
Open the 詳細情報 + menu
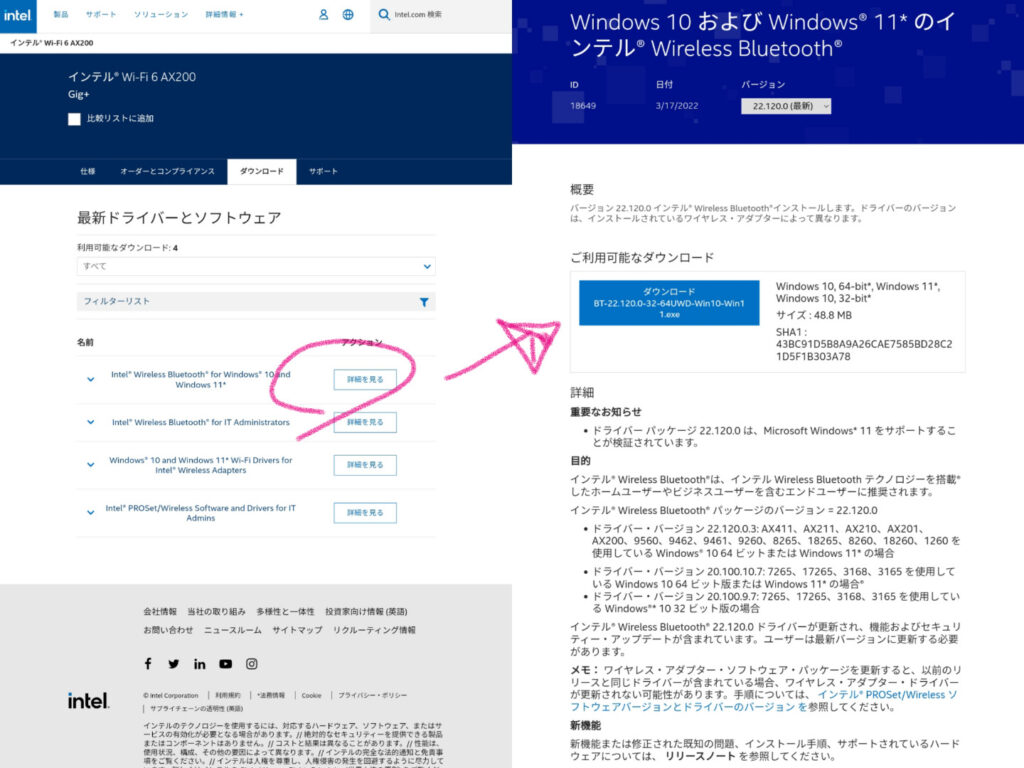tap(224, 14)
